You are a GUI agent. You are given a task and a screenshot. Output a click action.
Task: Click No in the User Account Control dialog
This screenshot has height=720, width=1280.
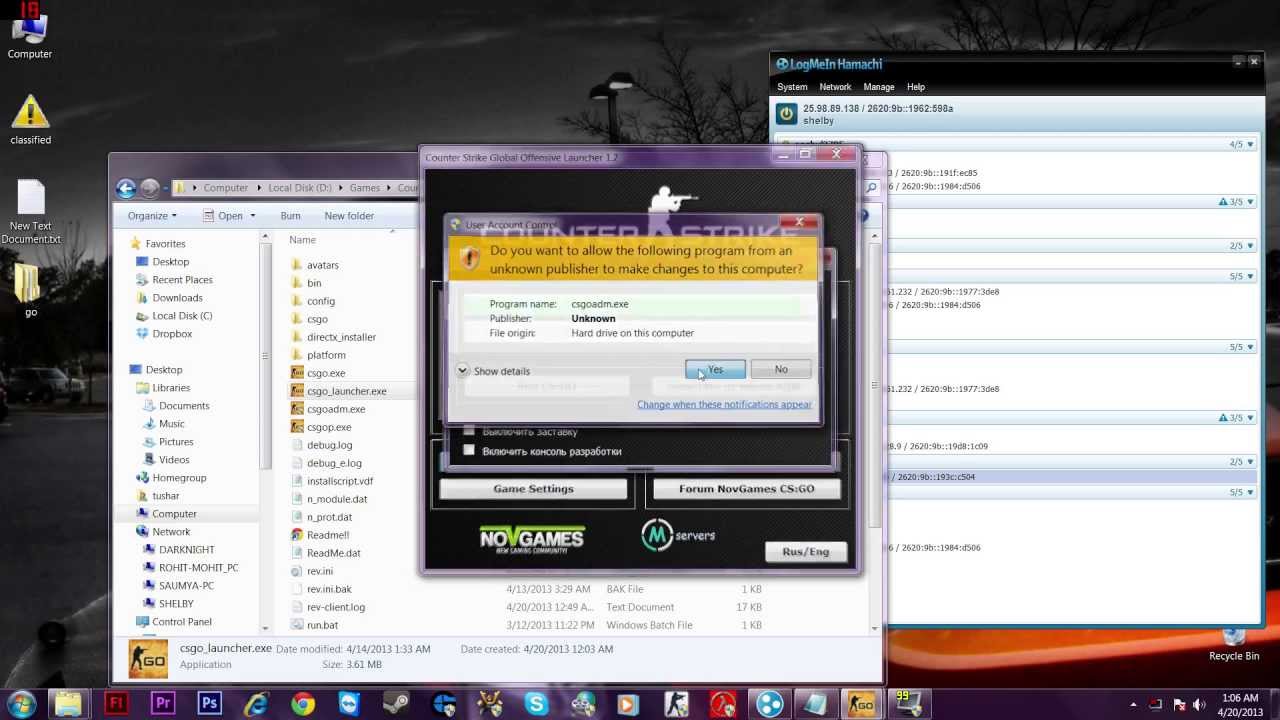pos(781,370)
